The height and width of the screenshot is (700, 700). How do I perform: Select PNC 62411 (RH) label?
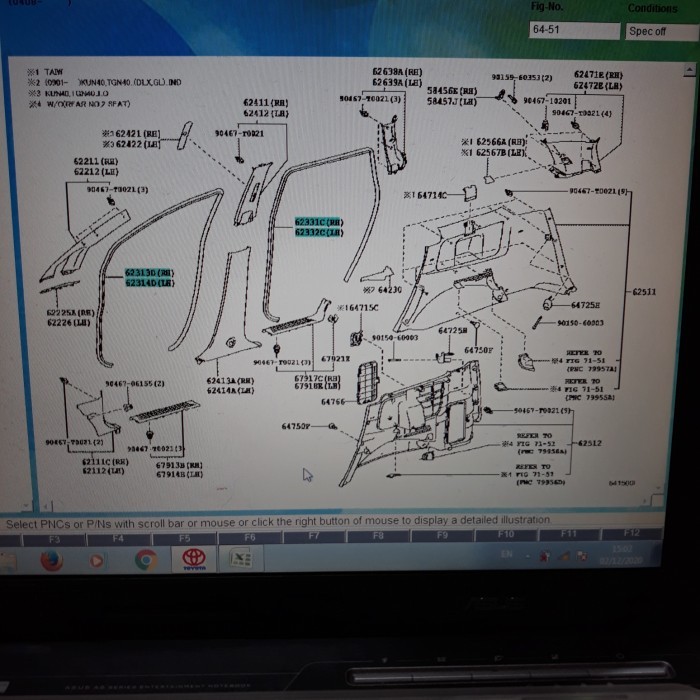click(x=266, y=103)
